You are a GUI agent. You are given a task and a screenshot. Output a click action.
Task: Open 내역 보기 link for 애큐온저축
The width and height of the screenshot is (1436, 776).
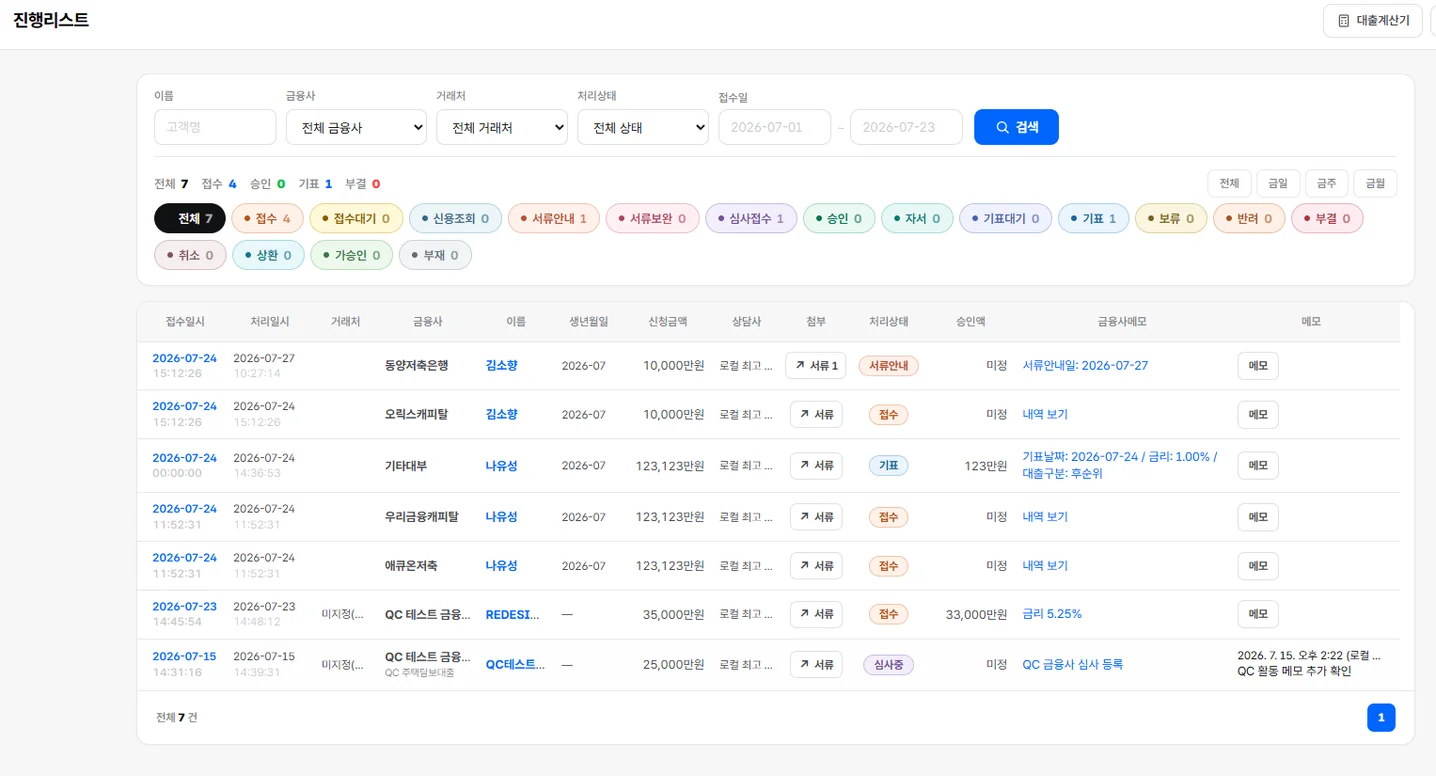(x=1045, y=566)
